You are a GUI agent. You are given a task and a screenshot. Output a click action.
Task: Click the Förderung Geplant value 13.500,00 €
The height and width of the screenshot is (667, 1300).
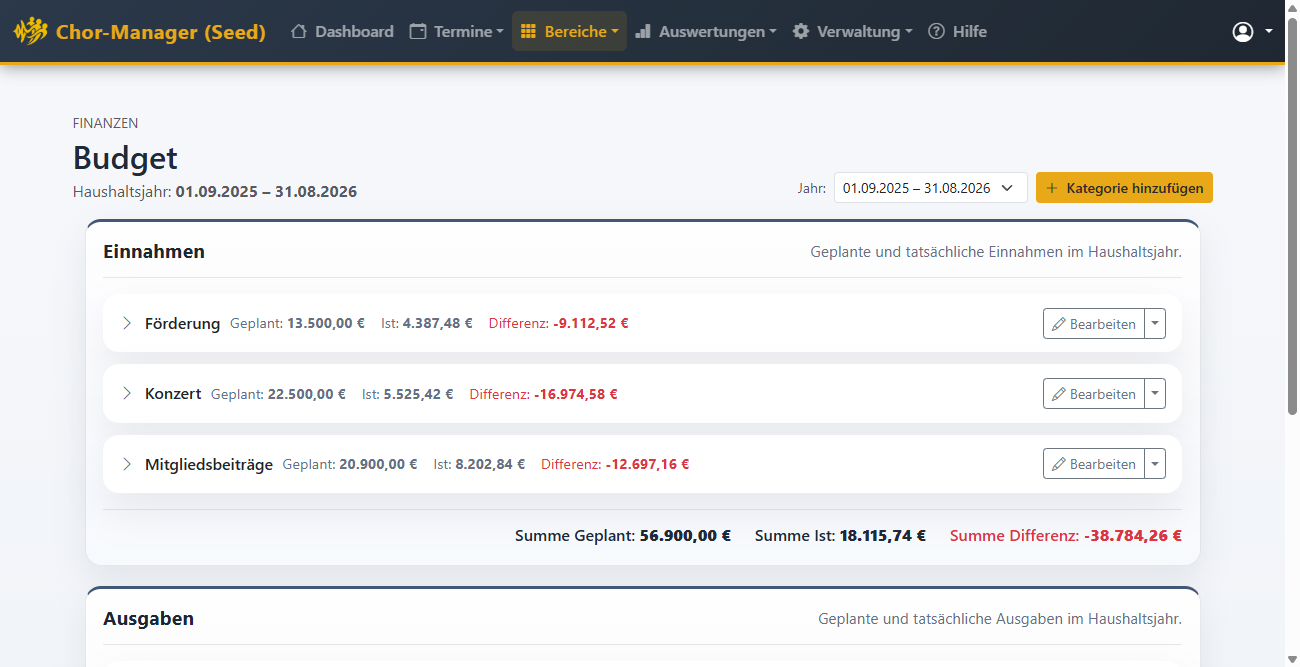click(326, 323)
